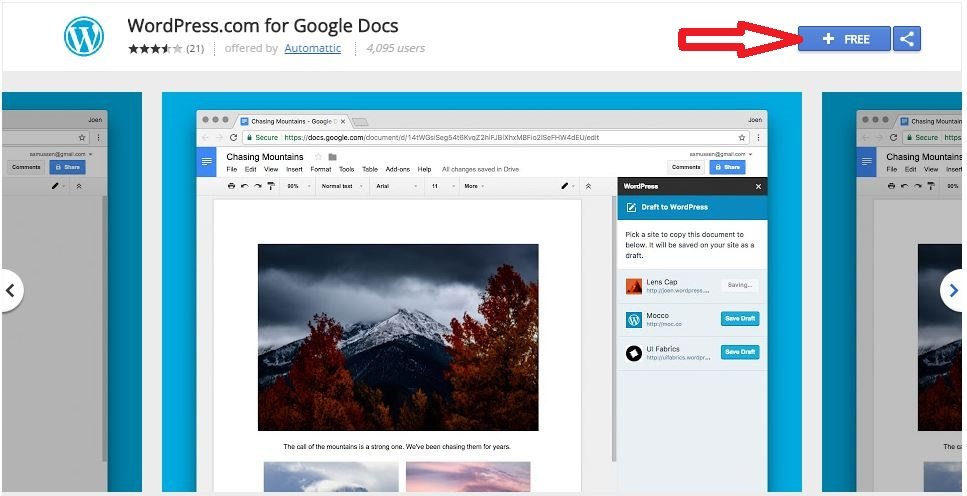Click the document caption about the call of the mountains
Image resolution: width=967 pixels, height=496 pixels.
[x=397, y=446]
